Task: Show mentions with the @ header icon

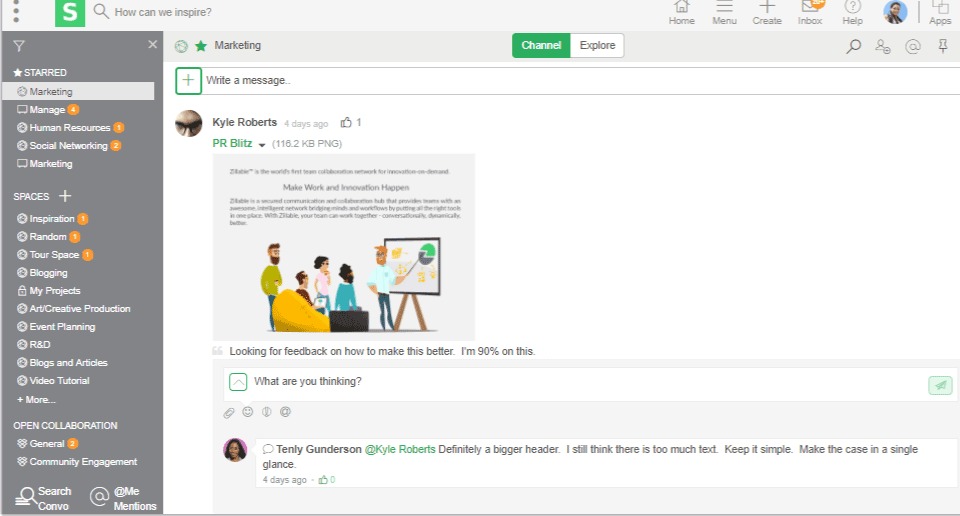Action: pos(912,47)
